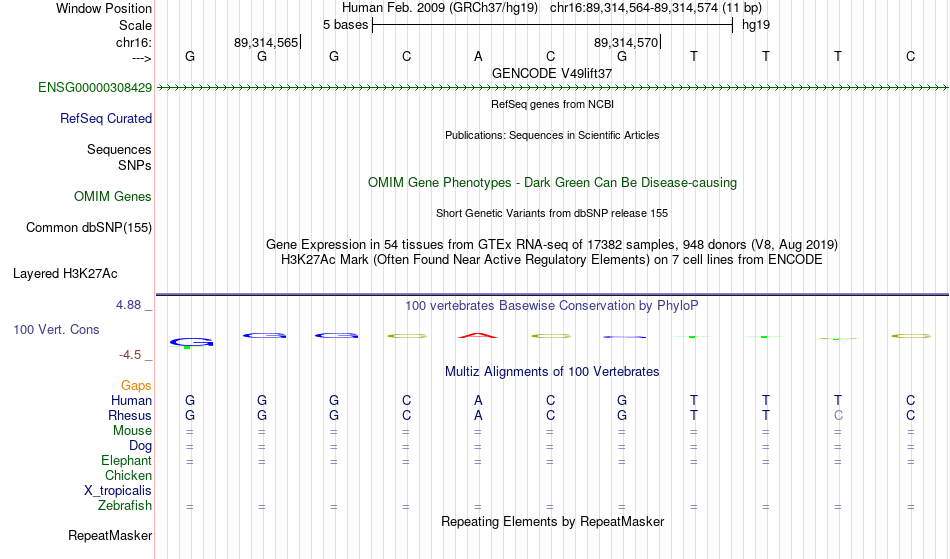Click the base A in the reference sequence row

pyautogui.click(x=478, y=57)
